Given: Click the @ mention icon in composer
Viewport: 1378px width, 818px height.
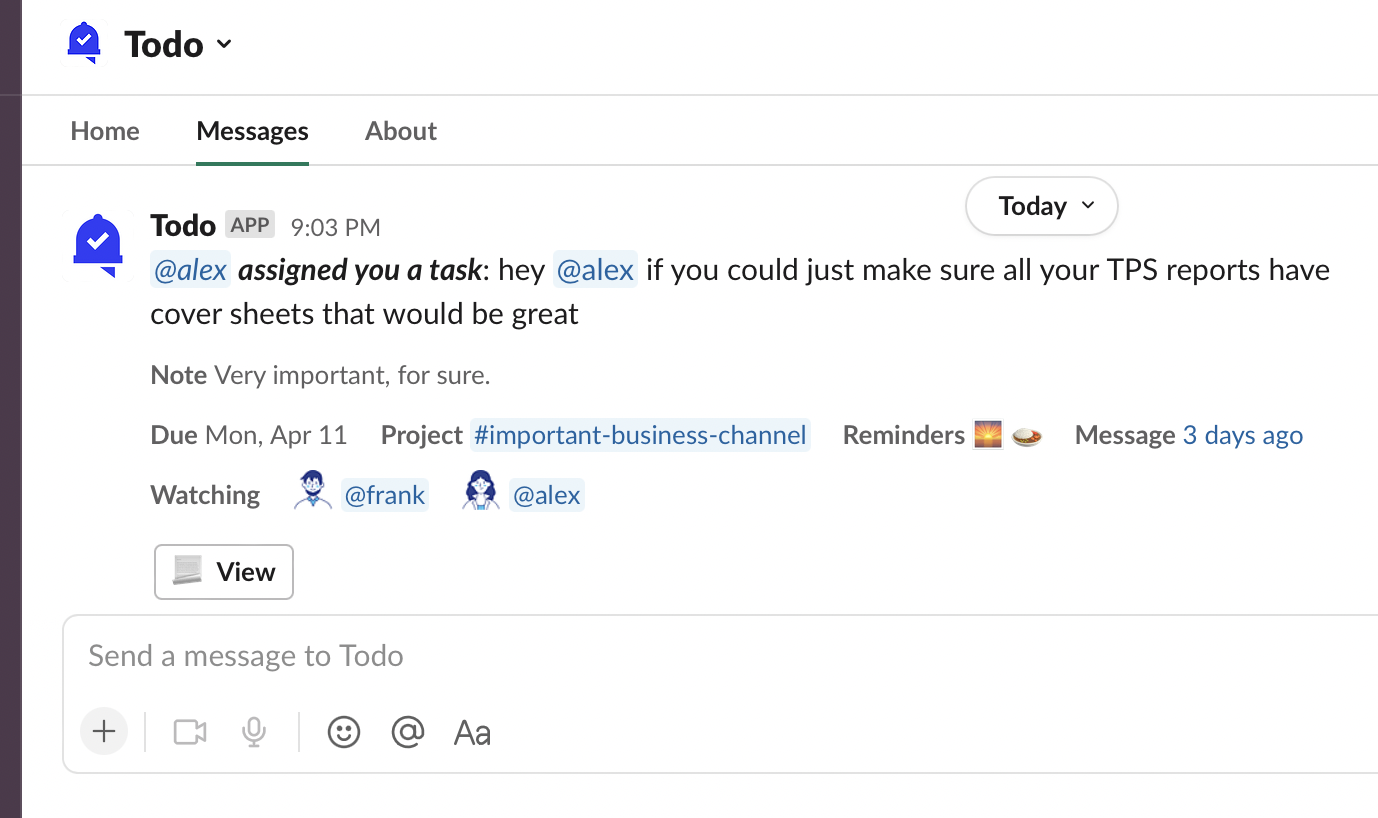Looking at the screenshot, I should [408, 732].
